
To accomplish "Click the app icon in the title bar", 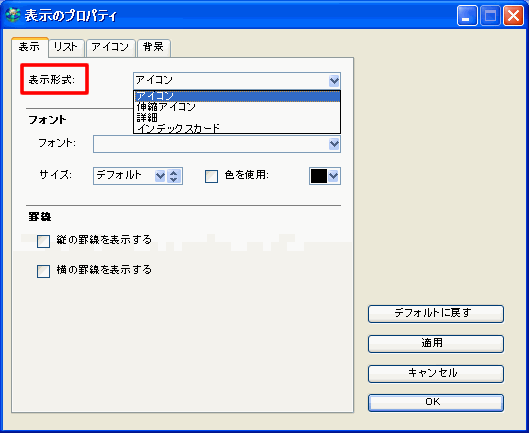I will pyautogui.click(x=13, y=16).
